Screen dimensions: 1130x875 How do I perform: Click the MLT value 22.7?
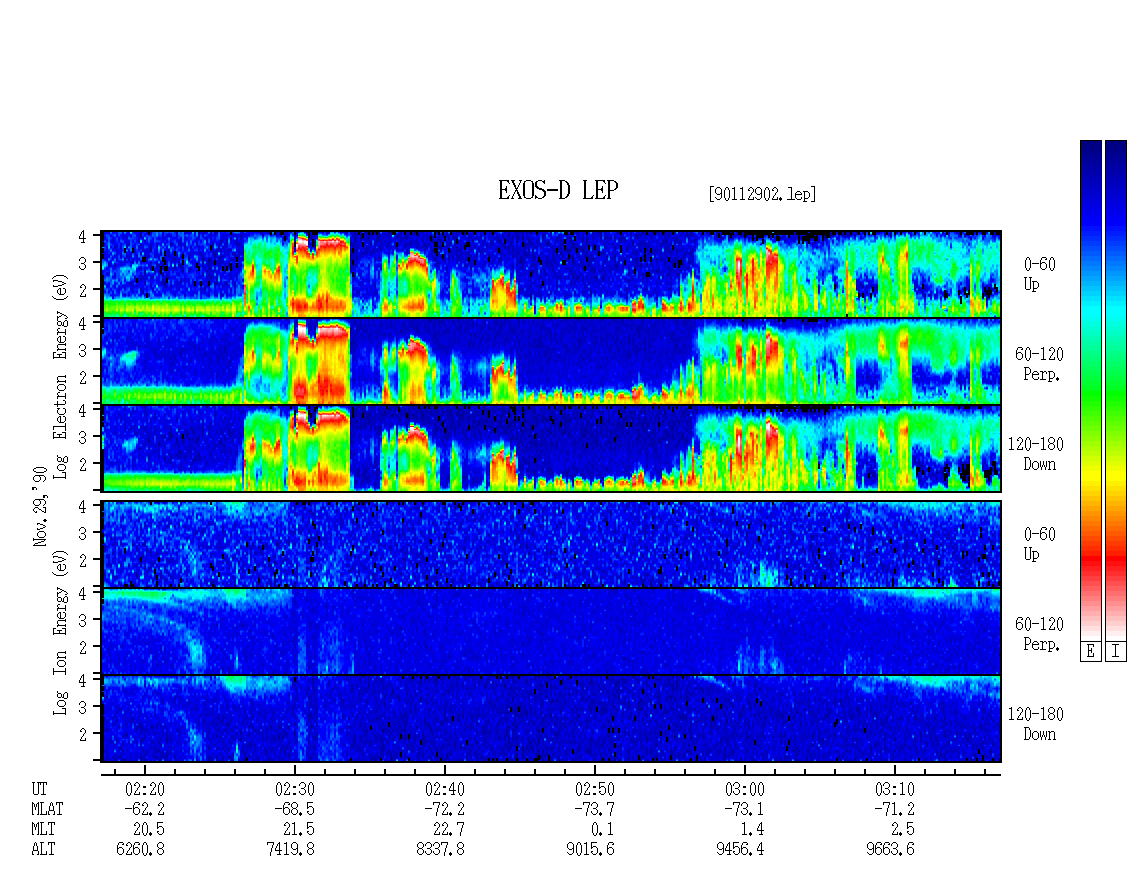coord(448,830)
